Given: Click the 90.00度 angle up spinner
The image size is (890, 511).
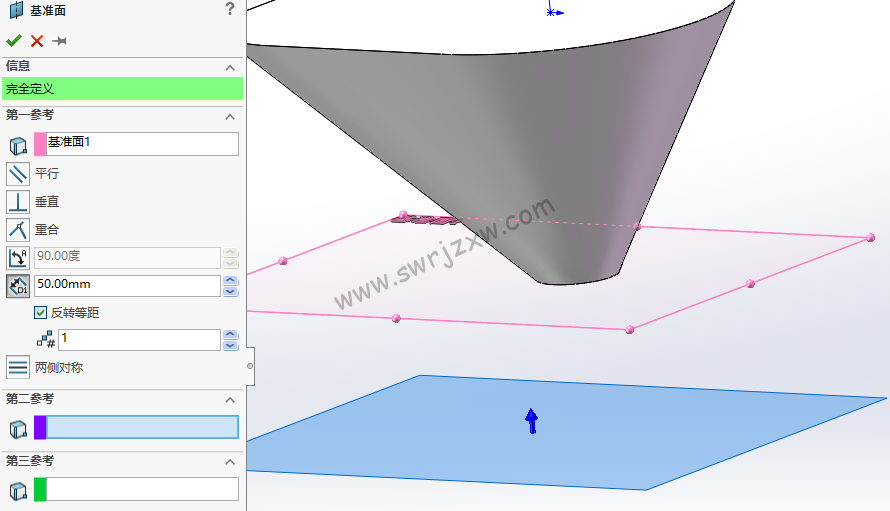Looking at the screenshot, I should (x=230, y=253).
